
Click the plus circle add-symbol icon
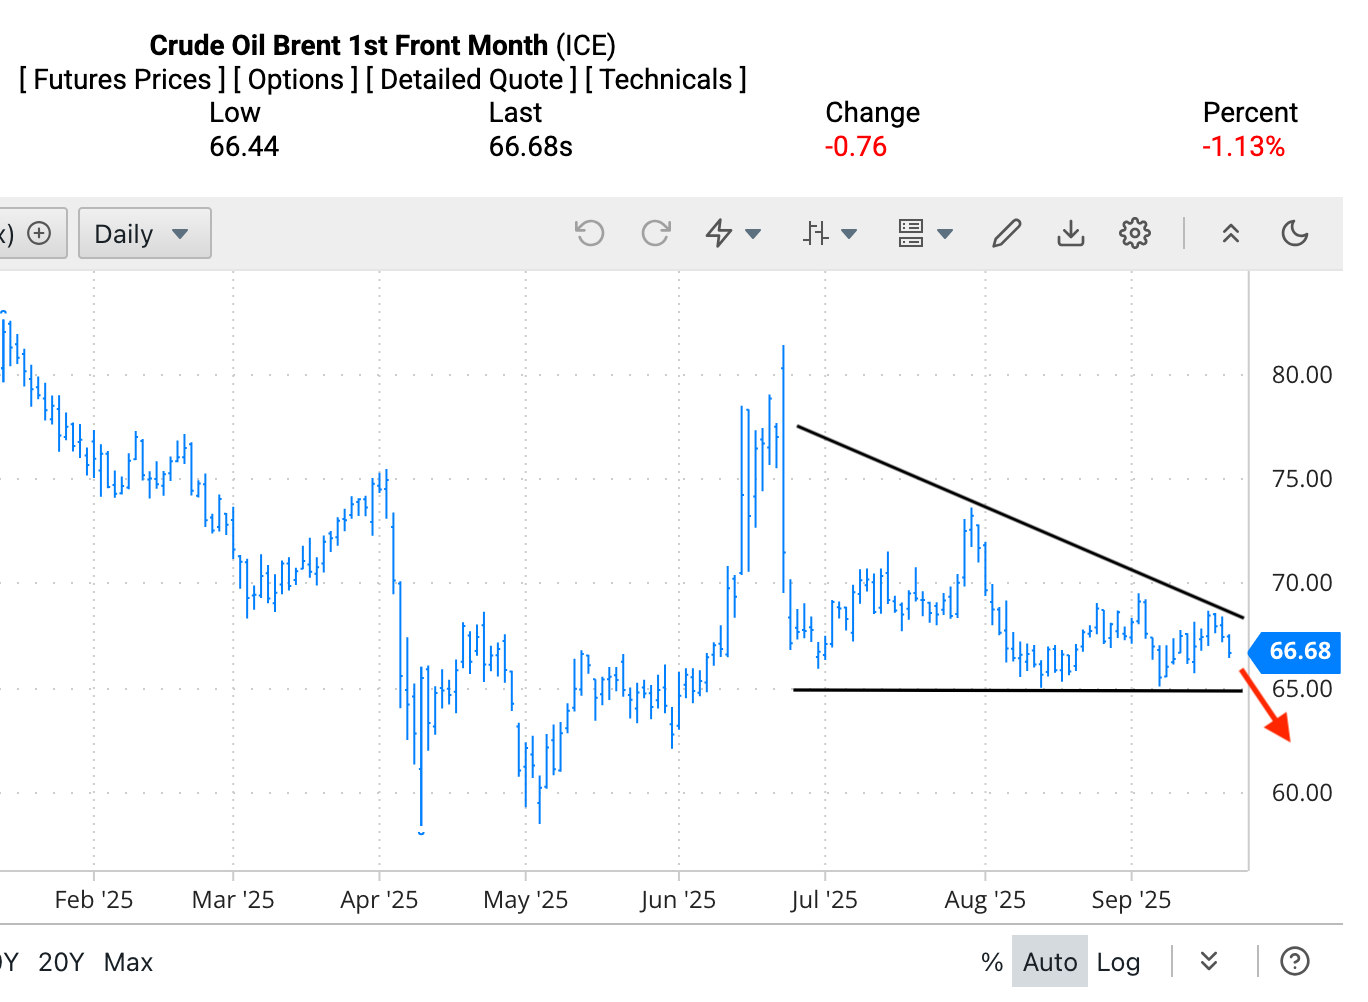39,233
